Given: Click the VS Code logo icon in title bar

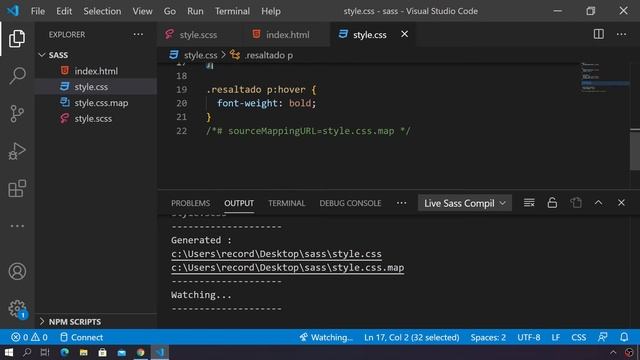Looking at the screenshot, I should click(13, 11).
